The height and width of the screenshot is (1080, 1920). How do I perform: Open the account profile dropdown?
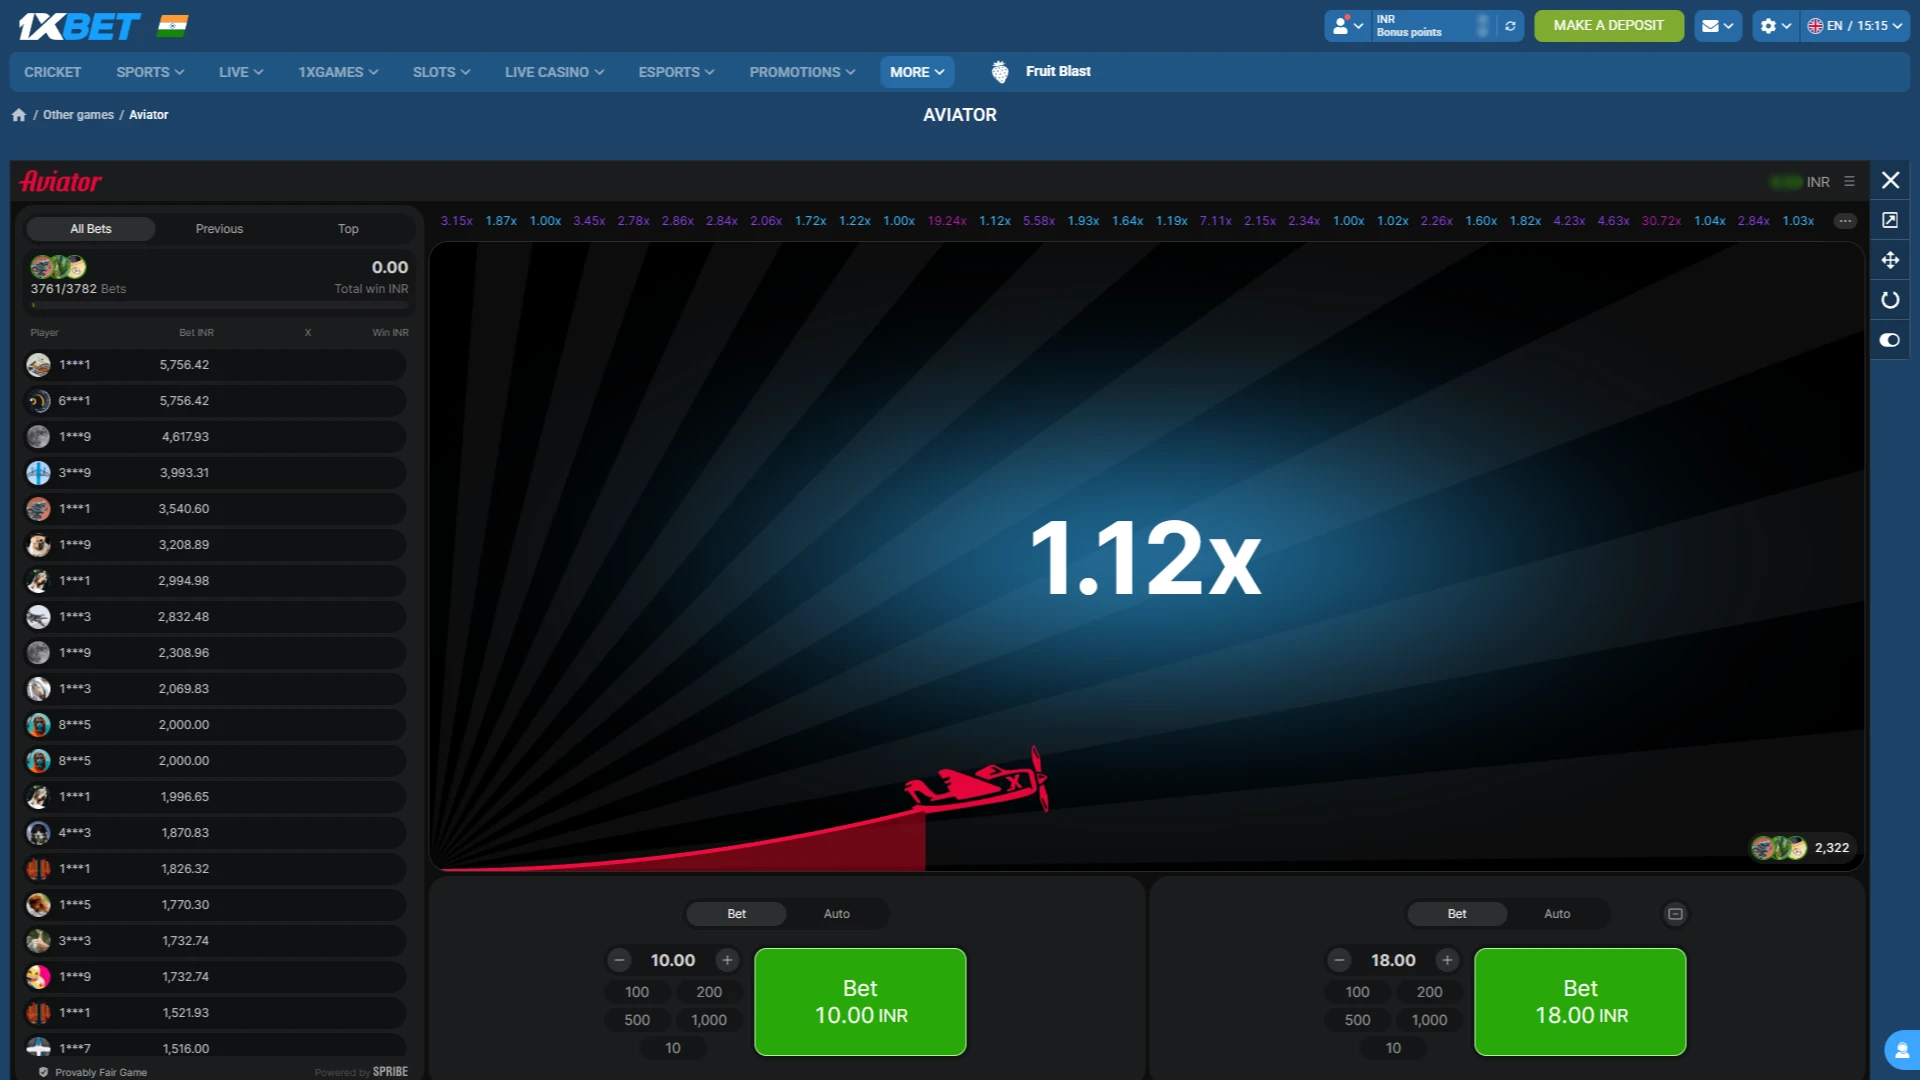pyautogui.click(x=1347, y=26)
